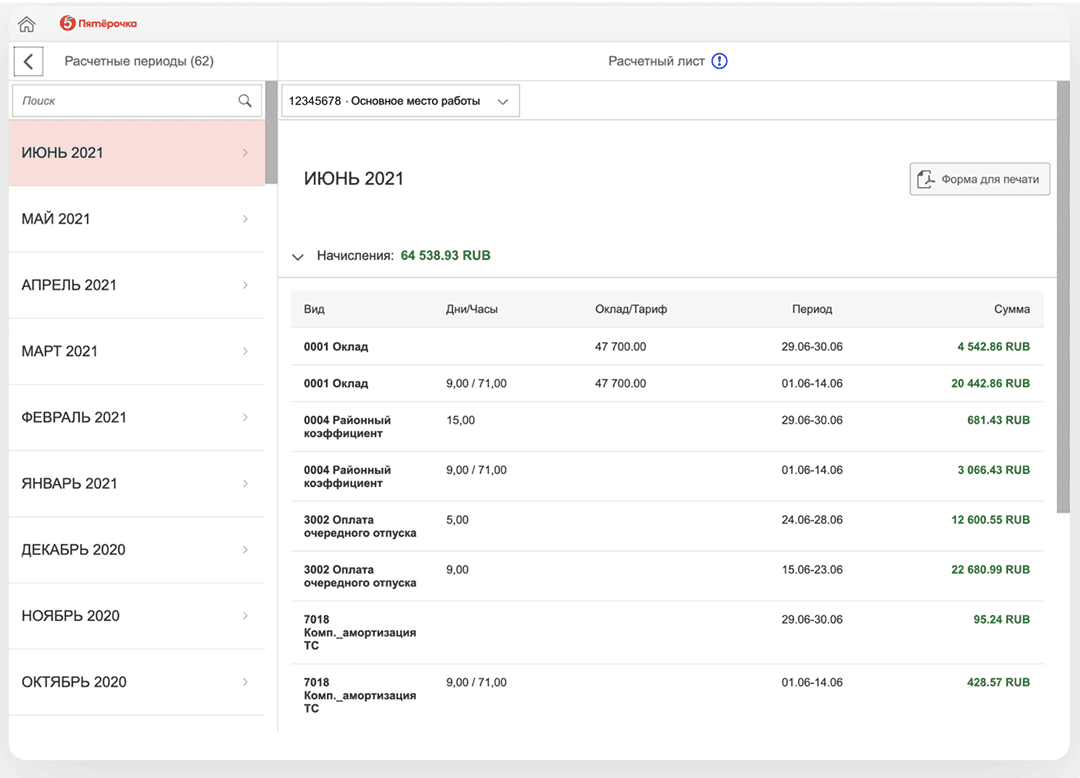This screenshot has width=1080, height=778.
Task: Click the chevron on the ЯНВАРЬ 2021 row
Action: pyautogui.click(x=245, y=483)
